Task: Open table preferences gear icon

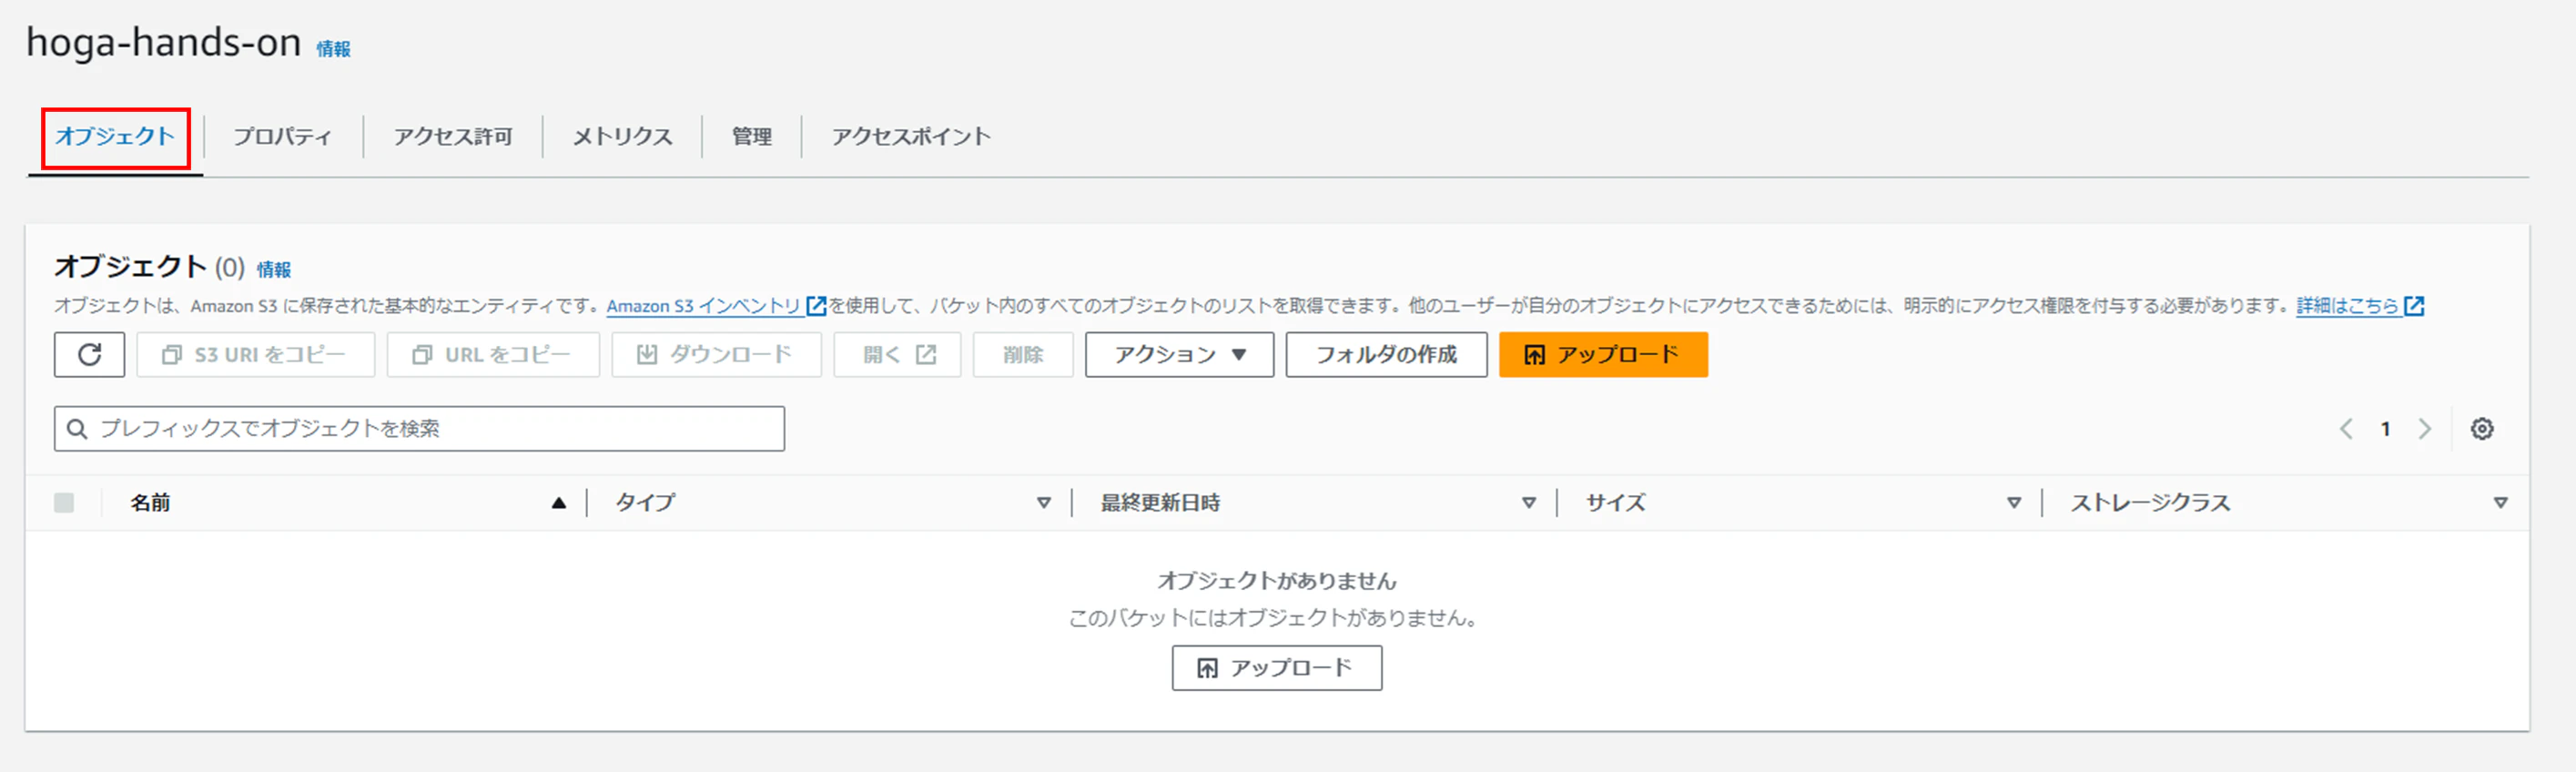Action: [x=2482, y=429]
